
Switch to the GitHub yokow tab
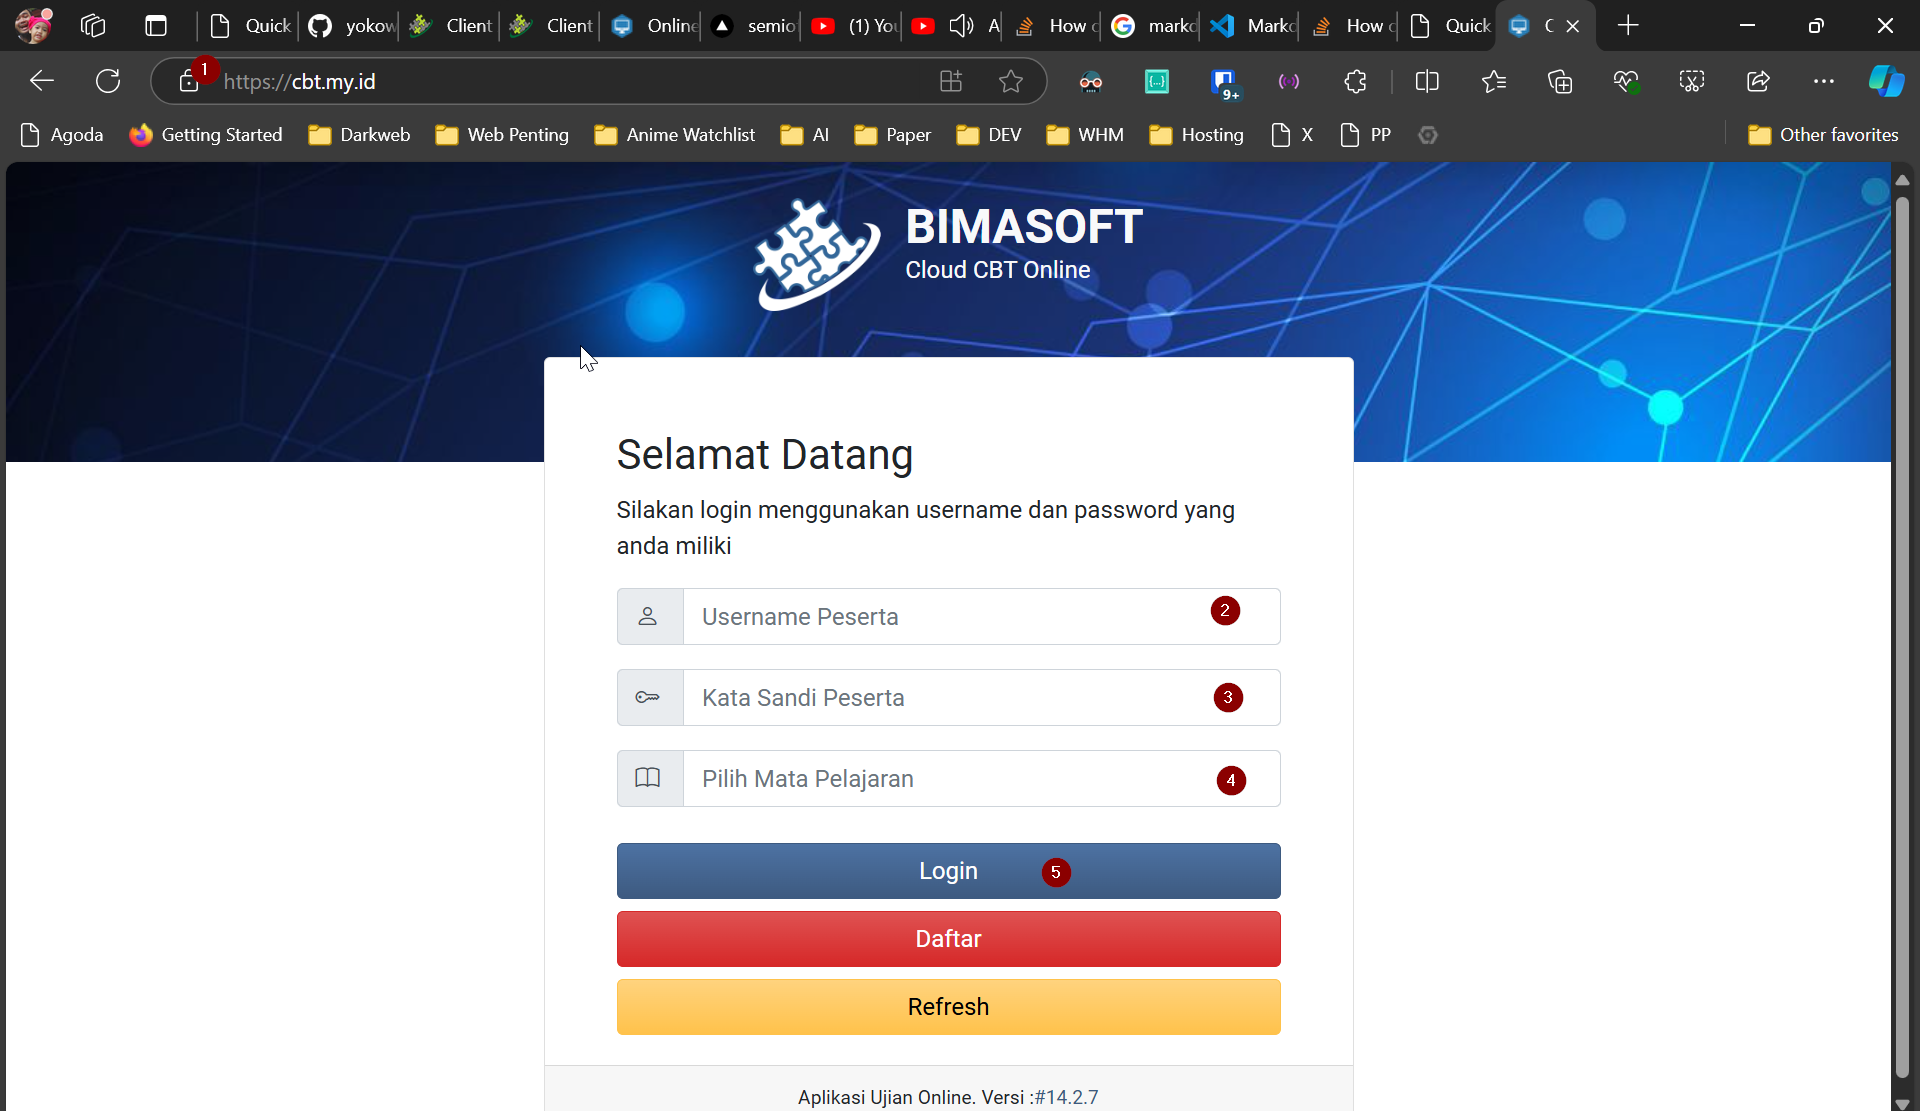(349, 26)
